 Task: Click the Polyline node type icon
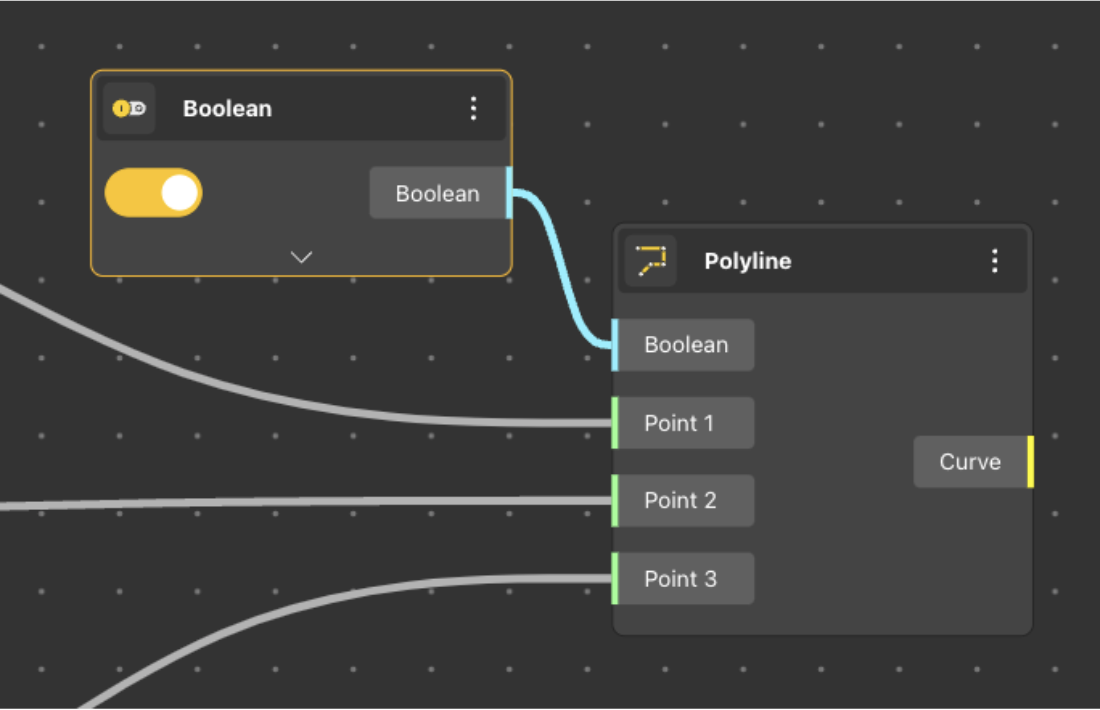tap(651, 261)
